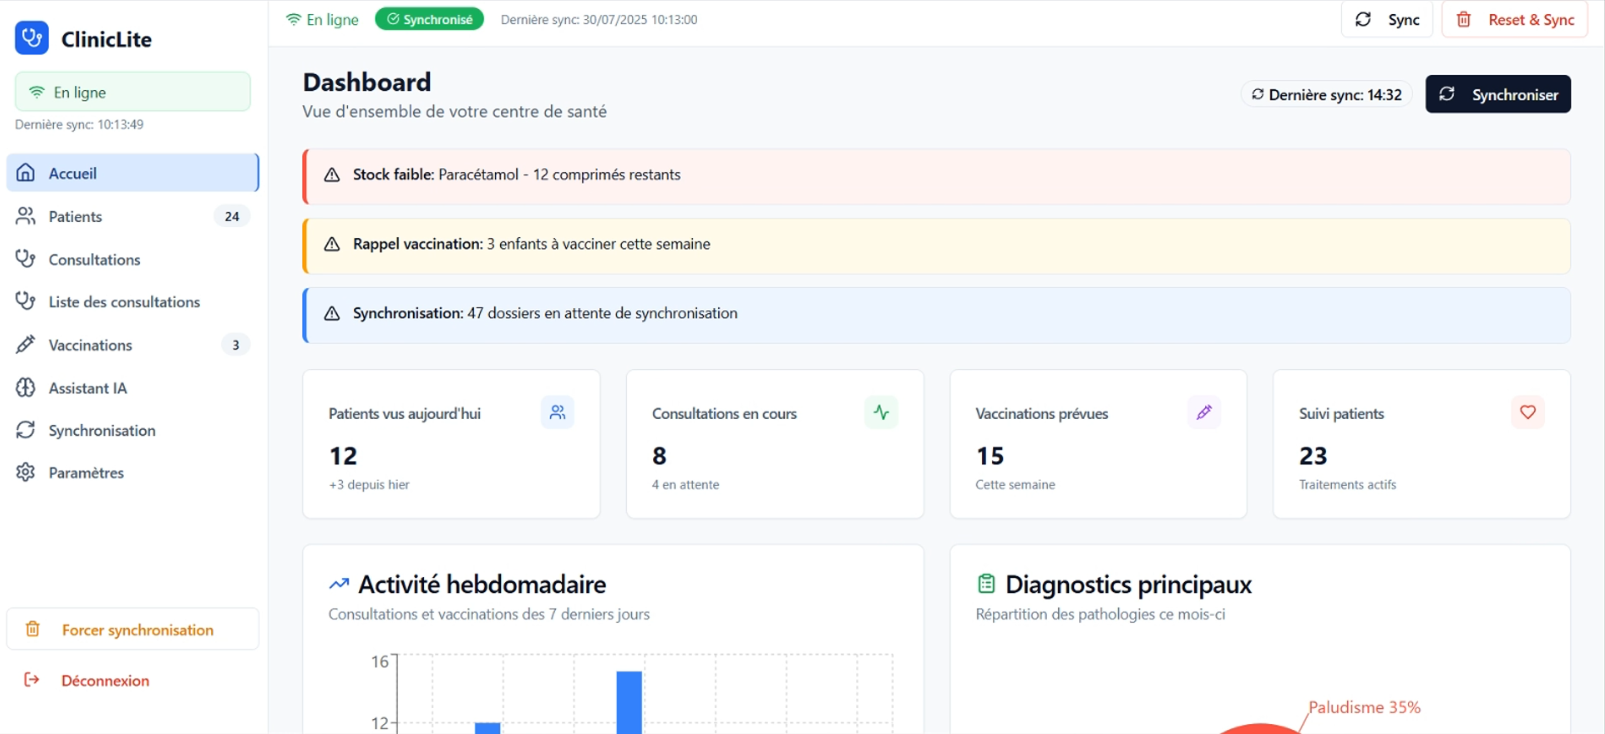Image resolution: width=1605 pixels, height=734 pixels.
Task: Click the '+3 depuis hier' text
Action: 369,484
